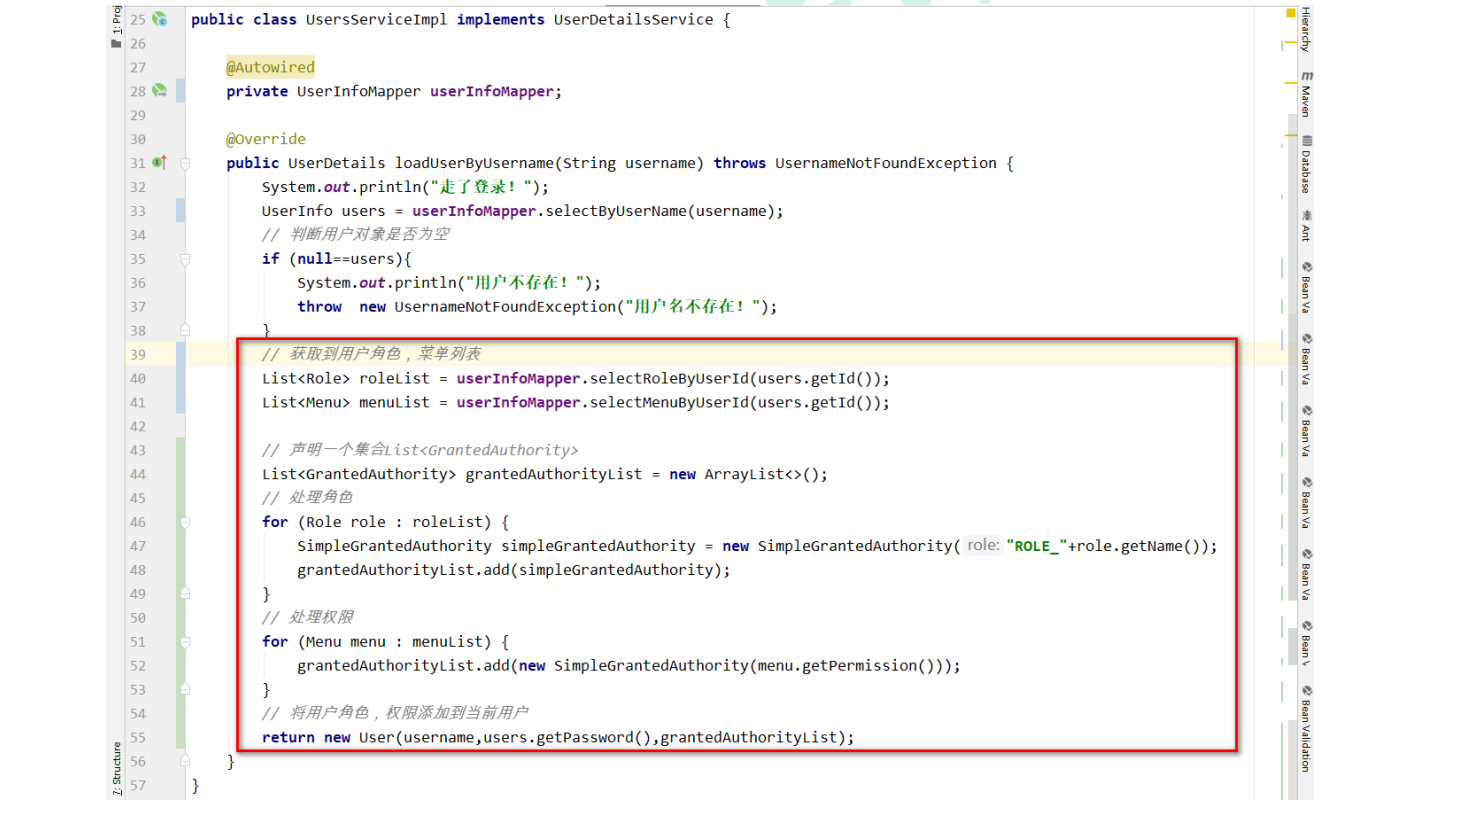Open the Hierarchy tool window tab
Image resolution: width=1461 pixels, height=814 pixels.
coord(1306,29)
